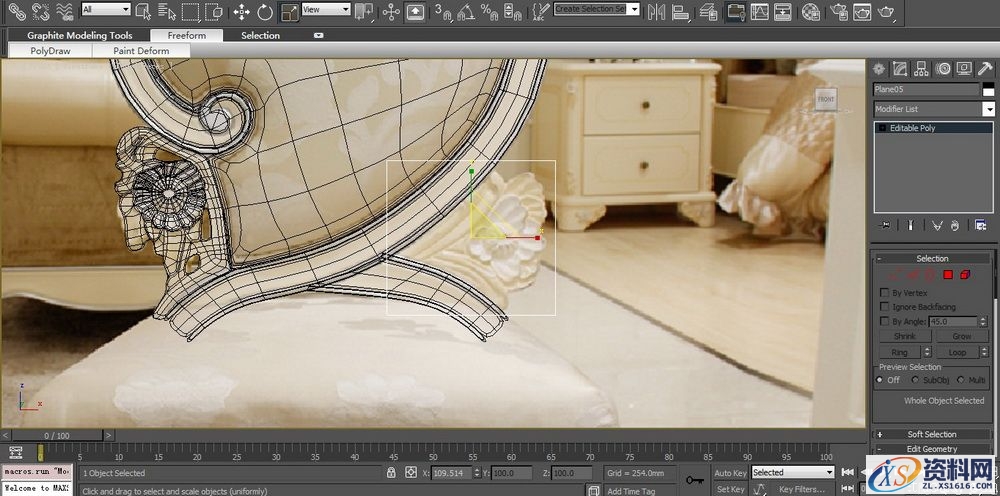Select the SubObj preview selection radio
This screenshot has width=1000, height=496.
(913, 380)
